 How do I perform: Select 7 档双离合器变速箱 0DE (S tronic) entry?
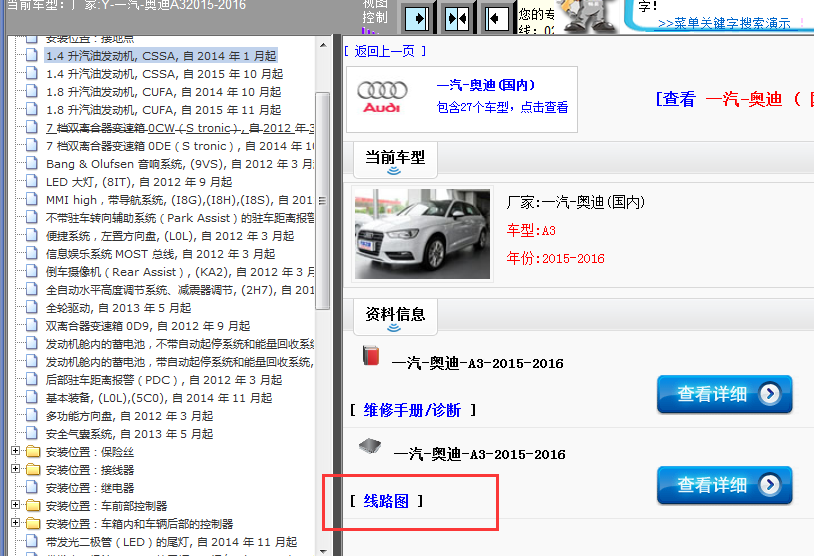[180, 146]
